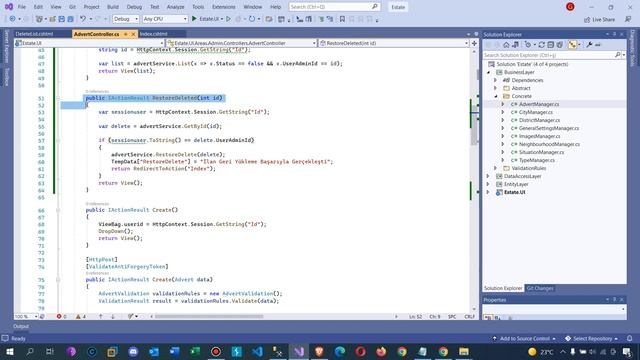Open the Output panel tab

point(21,326)
